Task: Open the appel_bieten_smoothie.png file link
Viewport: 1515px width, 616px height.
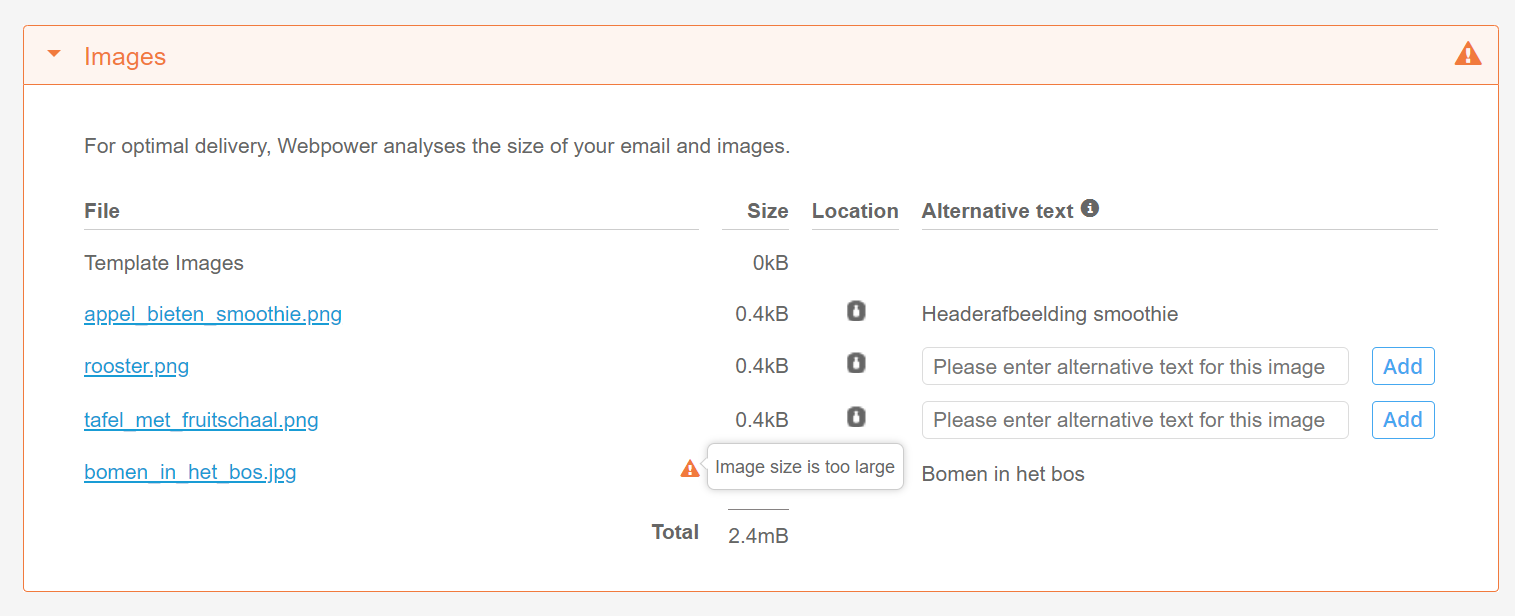Action: point(213,314)
